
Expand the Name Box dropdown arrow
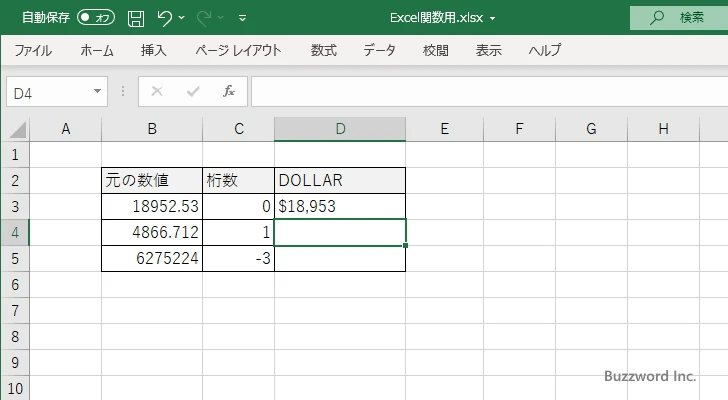[98, 91]
